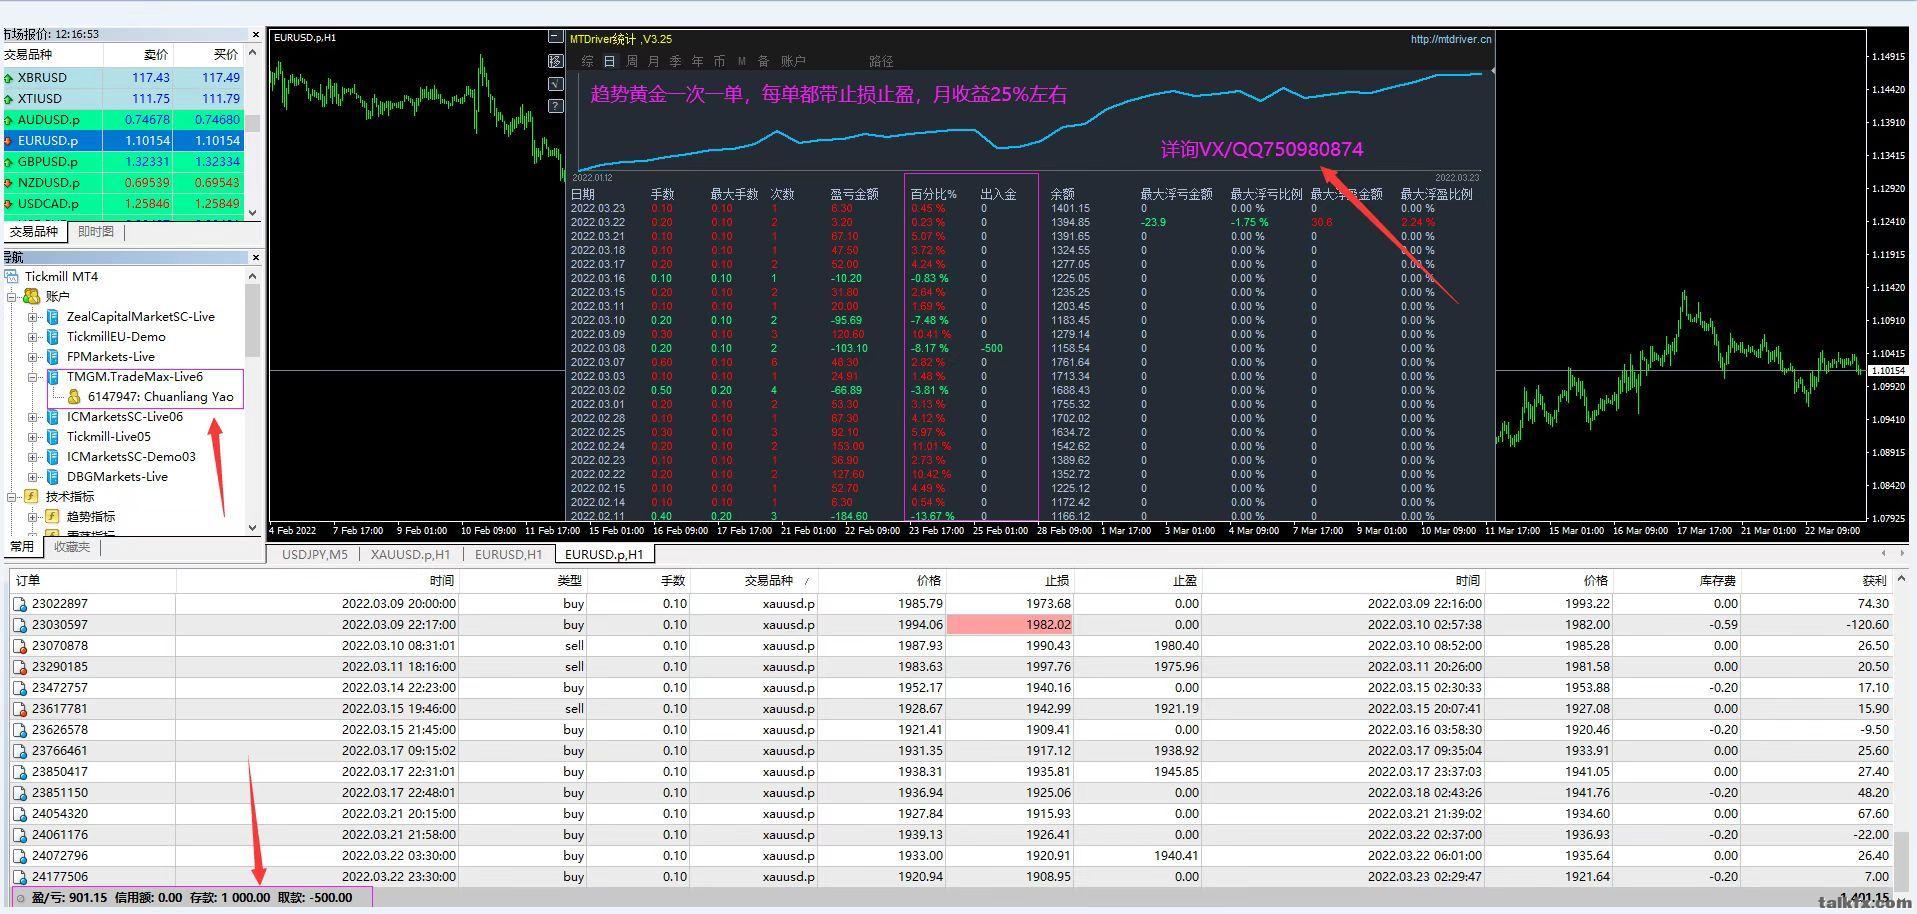Click order 23022897 document icon
Screen dimensions: 1917x914
click(20, 604)
